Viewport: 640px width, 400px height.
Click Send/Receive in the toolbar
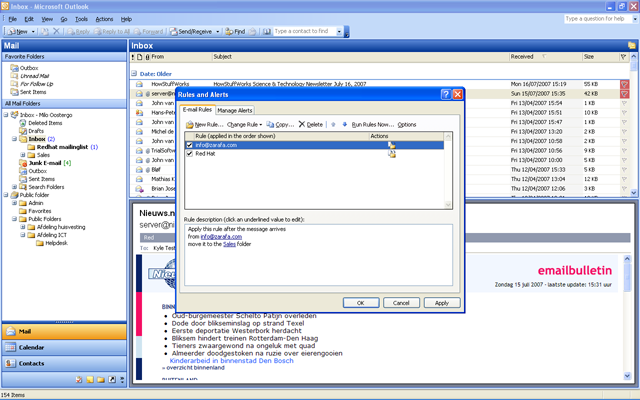click(191, 31)
